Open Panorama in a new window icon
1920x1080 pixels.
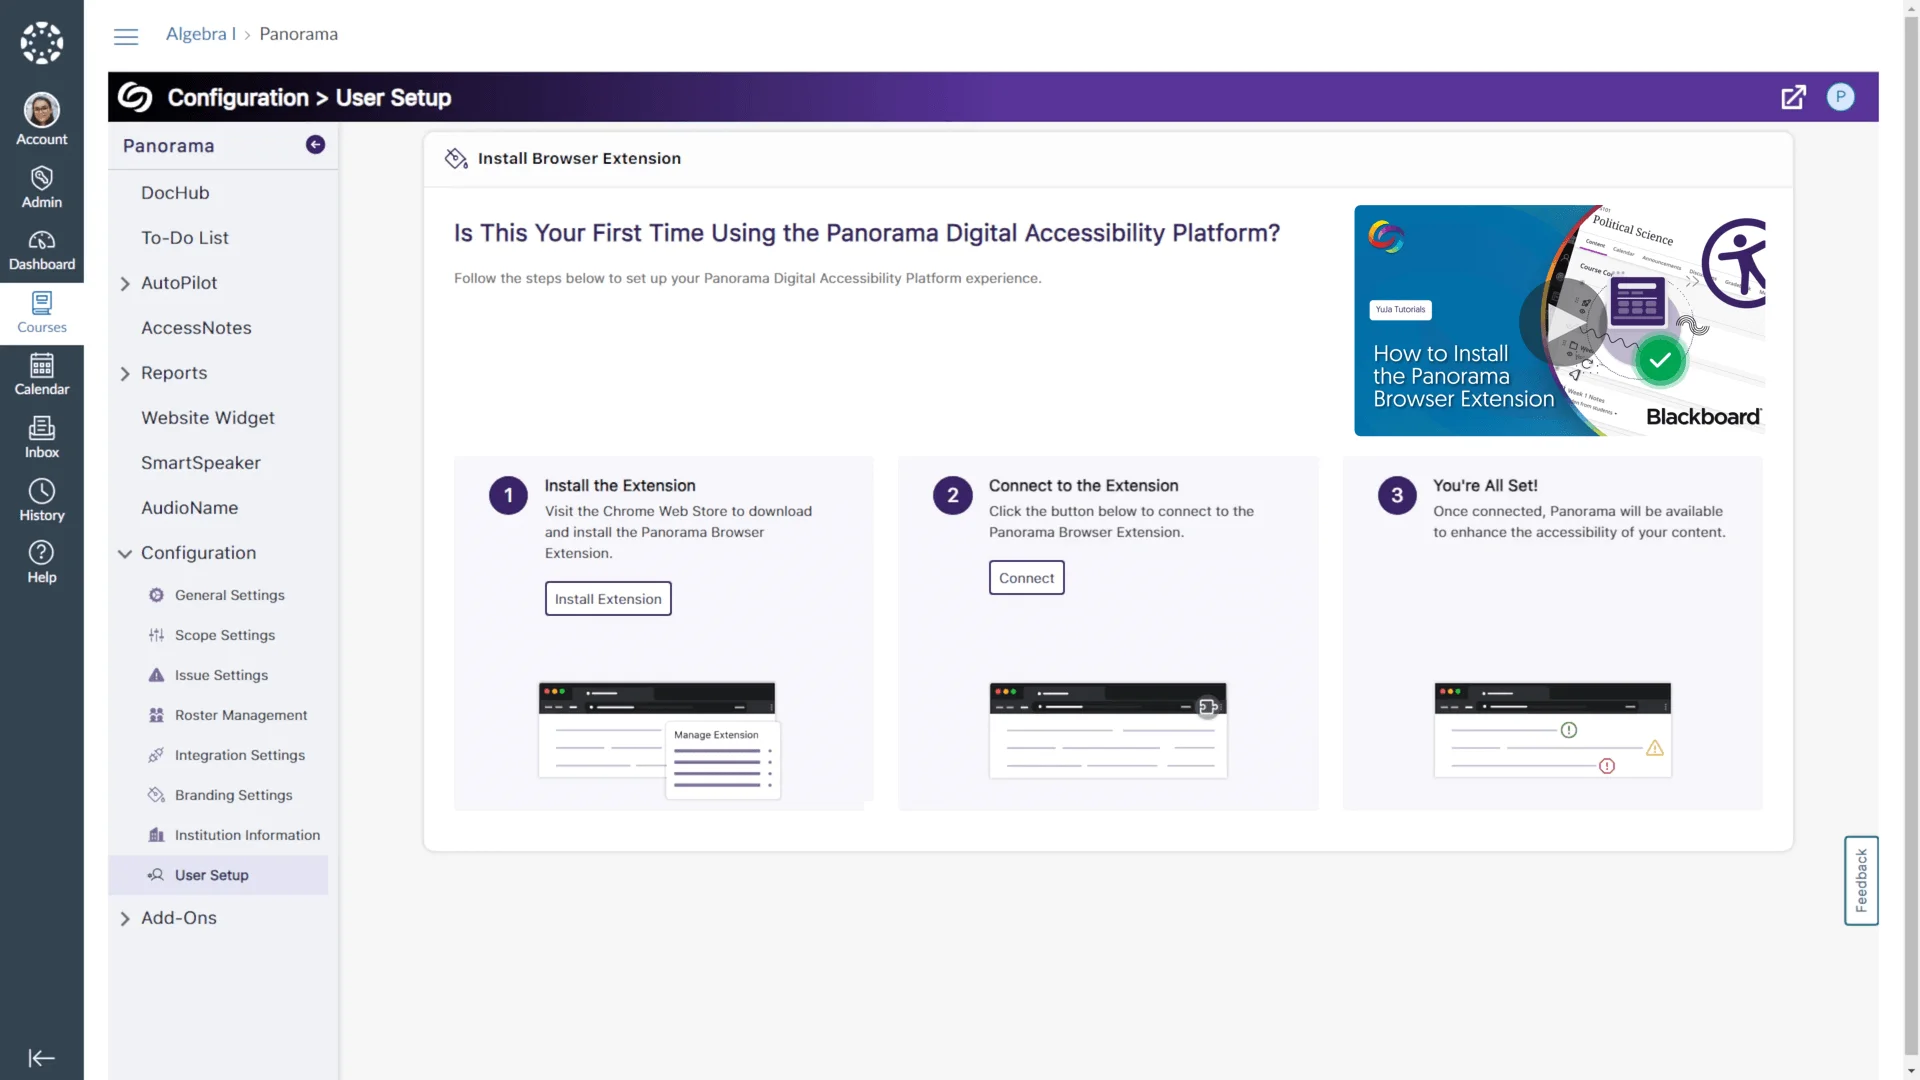(x=1793, y=97)
